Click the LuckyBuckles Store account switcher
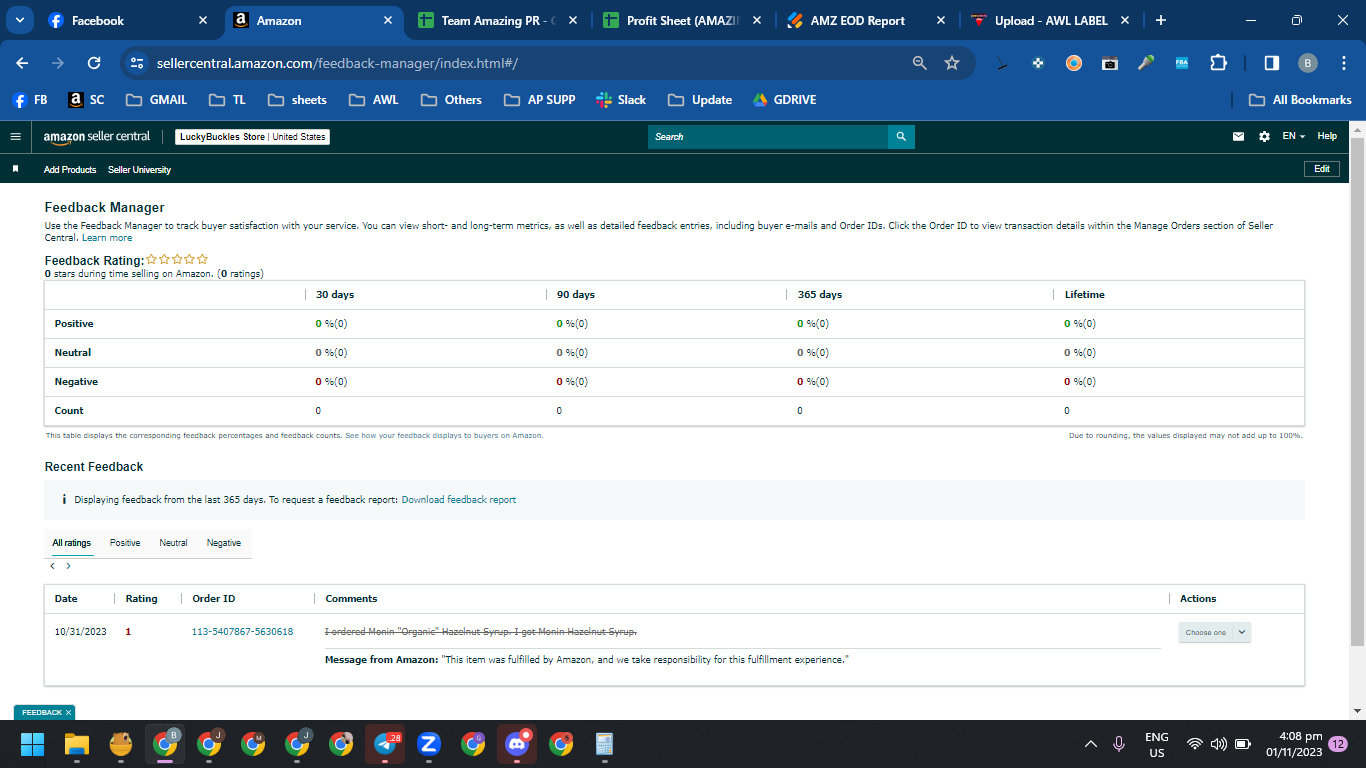This screenshot has height=768, width=1366. pyautogui.click(x=253, y=137)
